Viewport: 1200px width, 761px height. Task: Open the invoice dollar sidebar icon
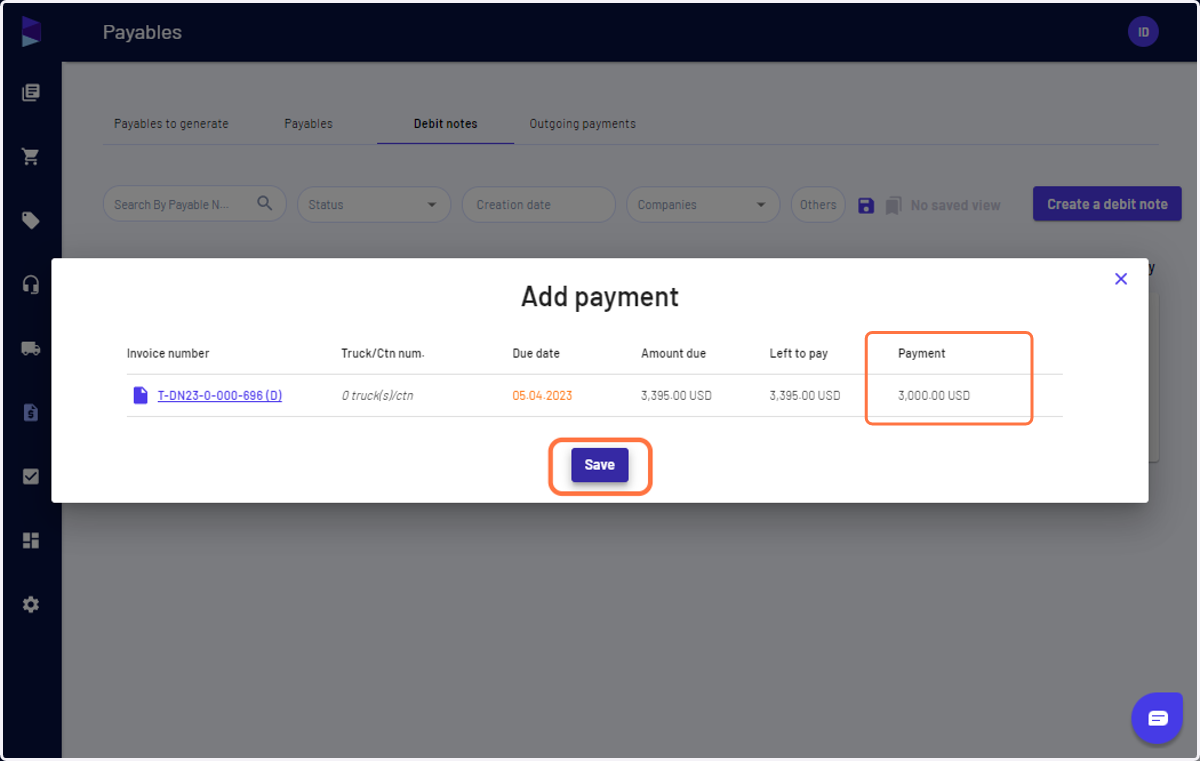pyautogui.click(x=31, y=413)
